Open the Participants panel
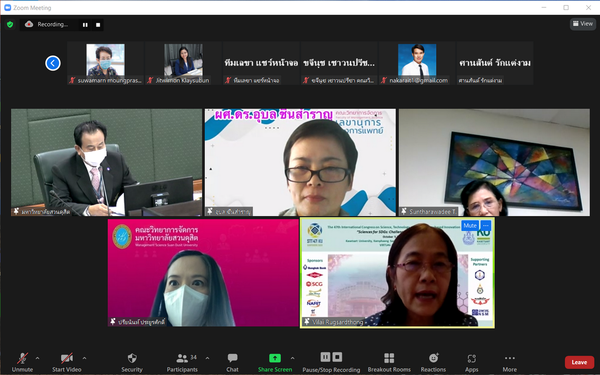The image size is (600, 375). 183,362
